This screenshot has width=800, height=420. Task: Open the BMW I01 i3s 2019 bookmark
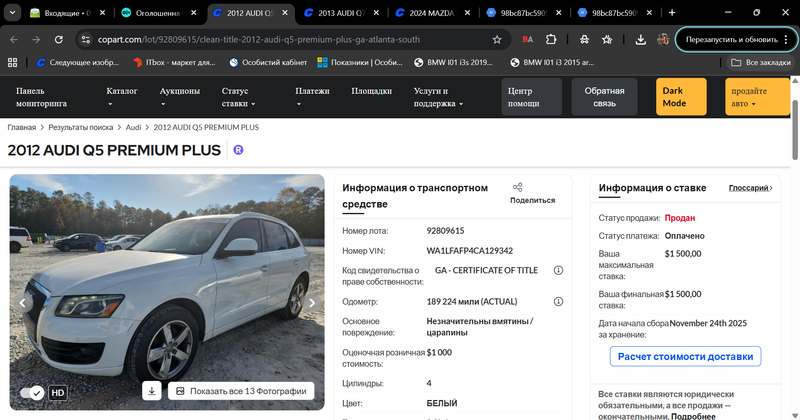point(454,62)
